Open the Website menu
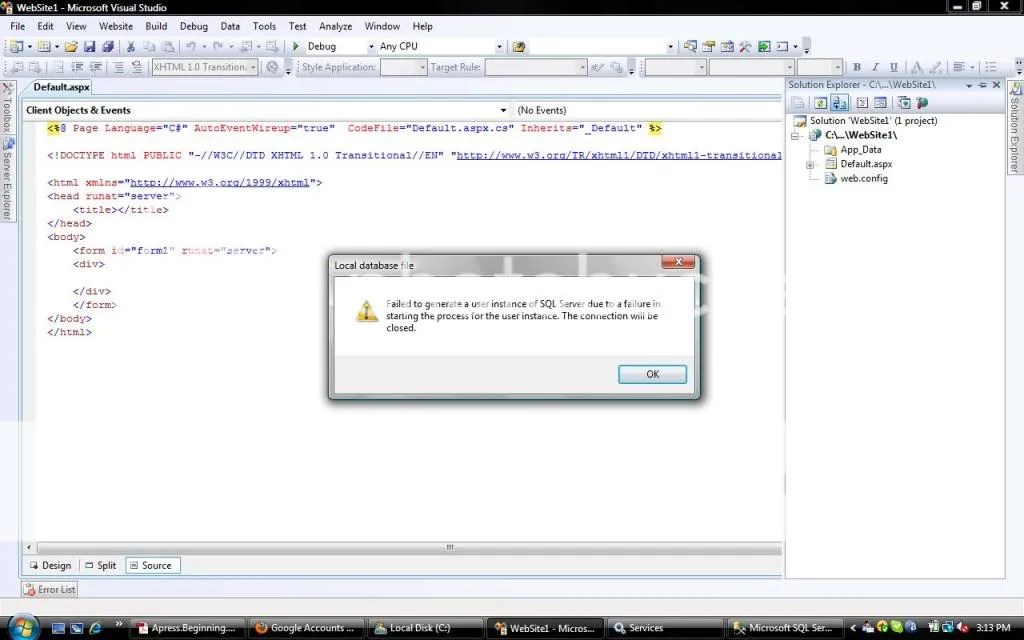The image size is (1024, 640). (115, 26)
